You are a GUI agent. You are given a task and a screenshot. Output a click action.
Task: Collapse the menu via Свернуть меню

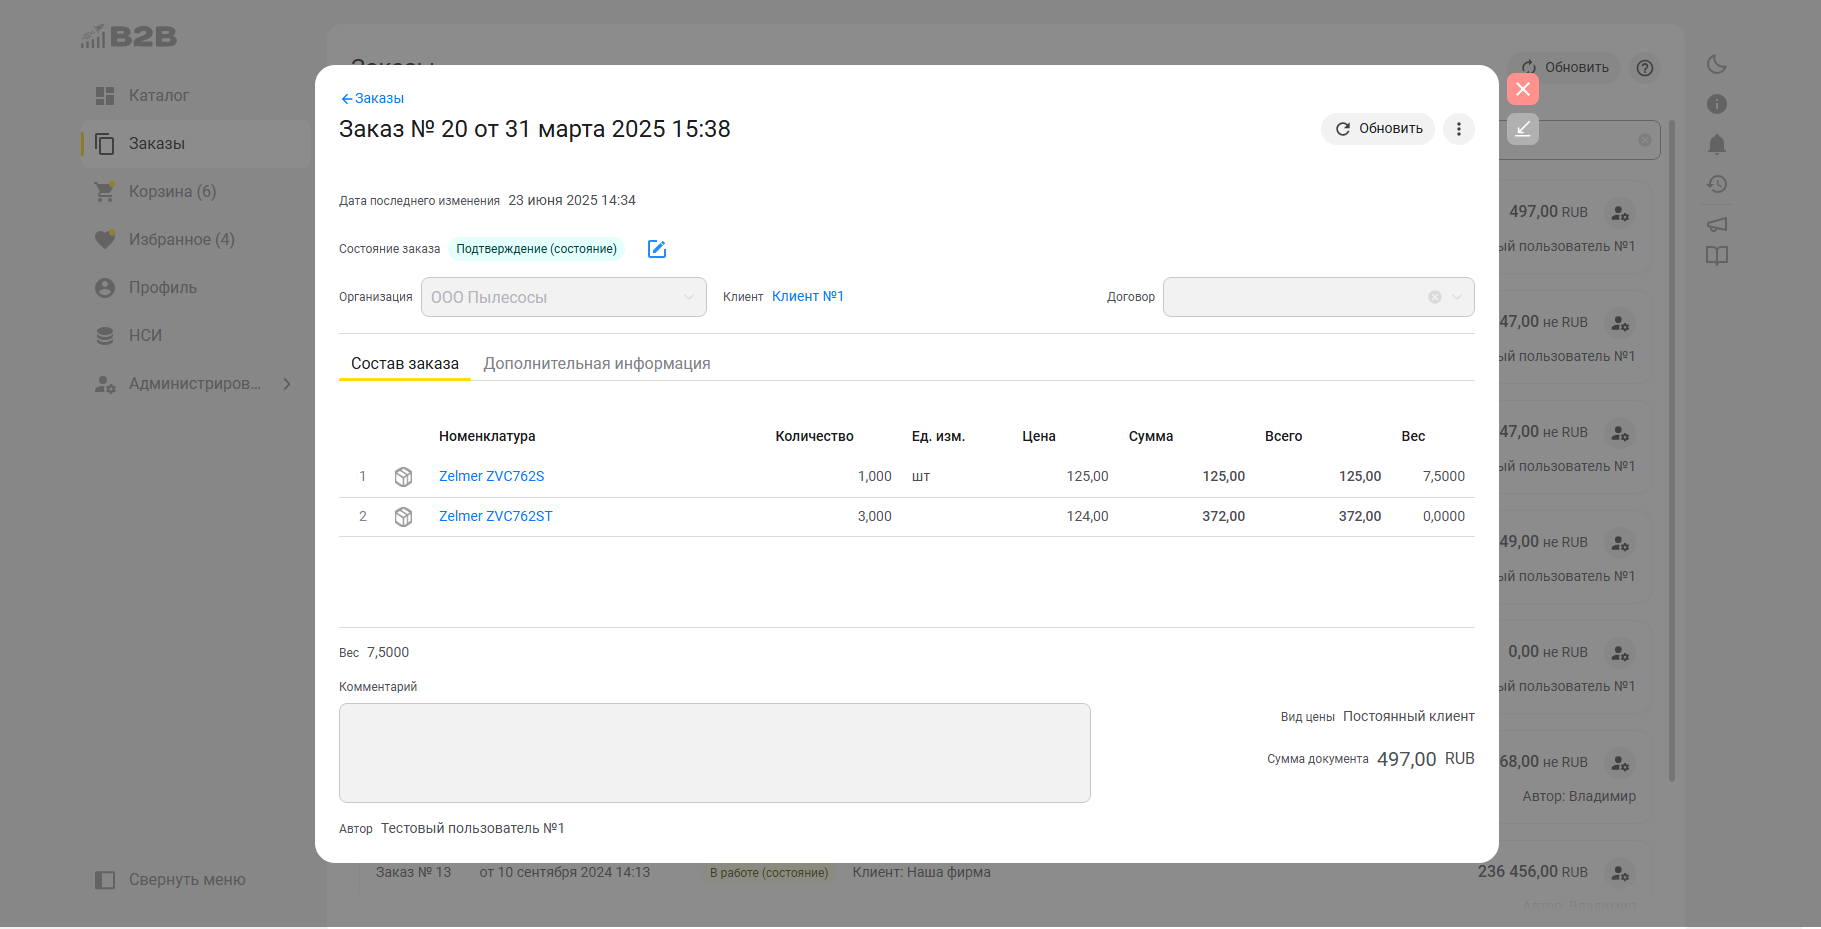(x=170, y=880)
